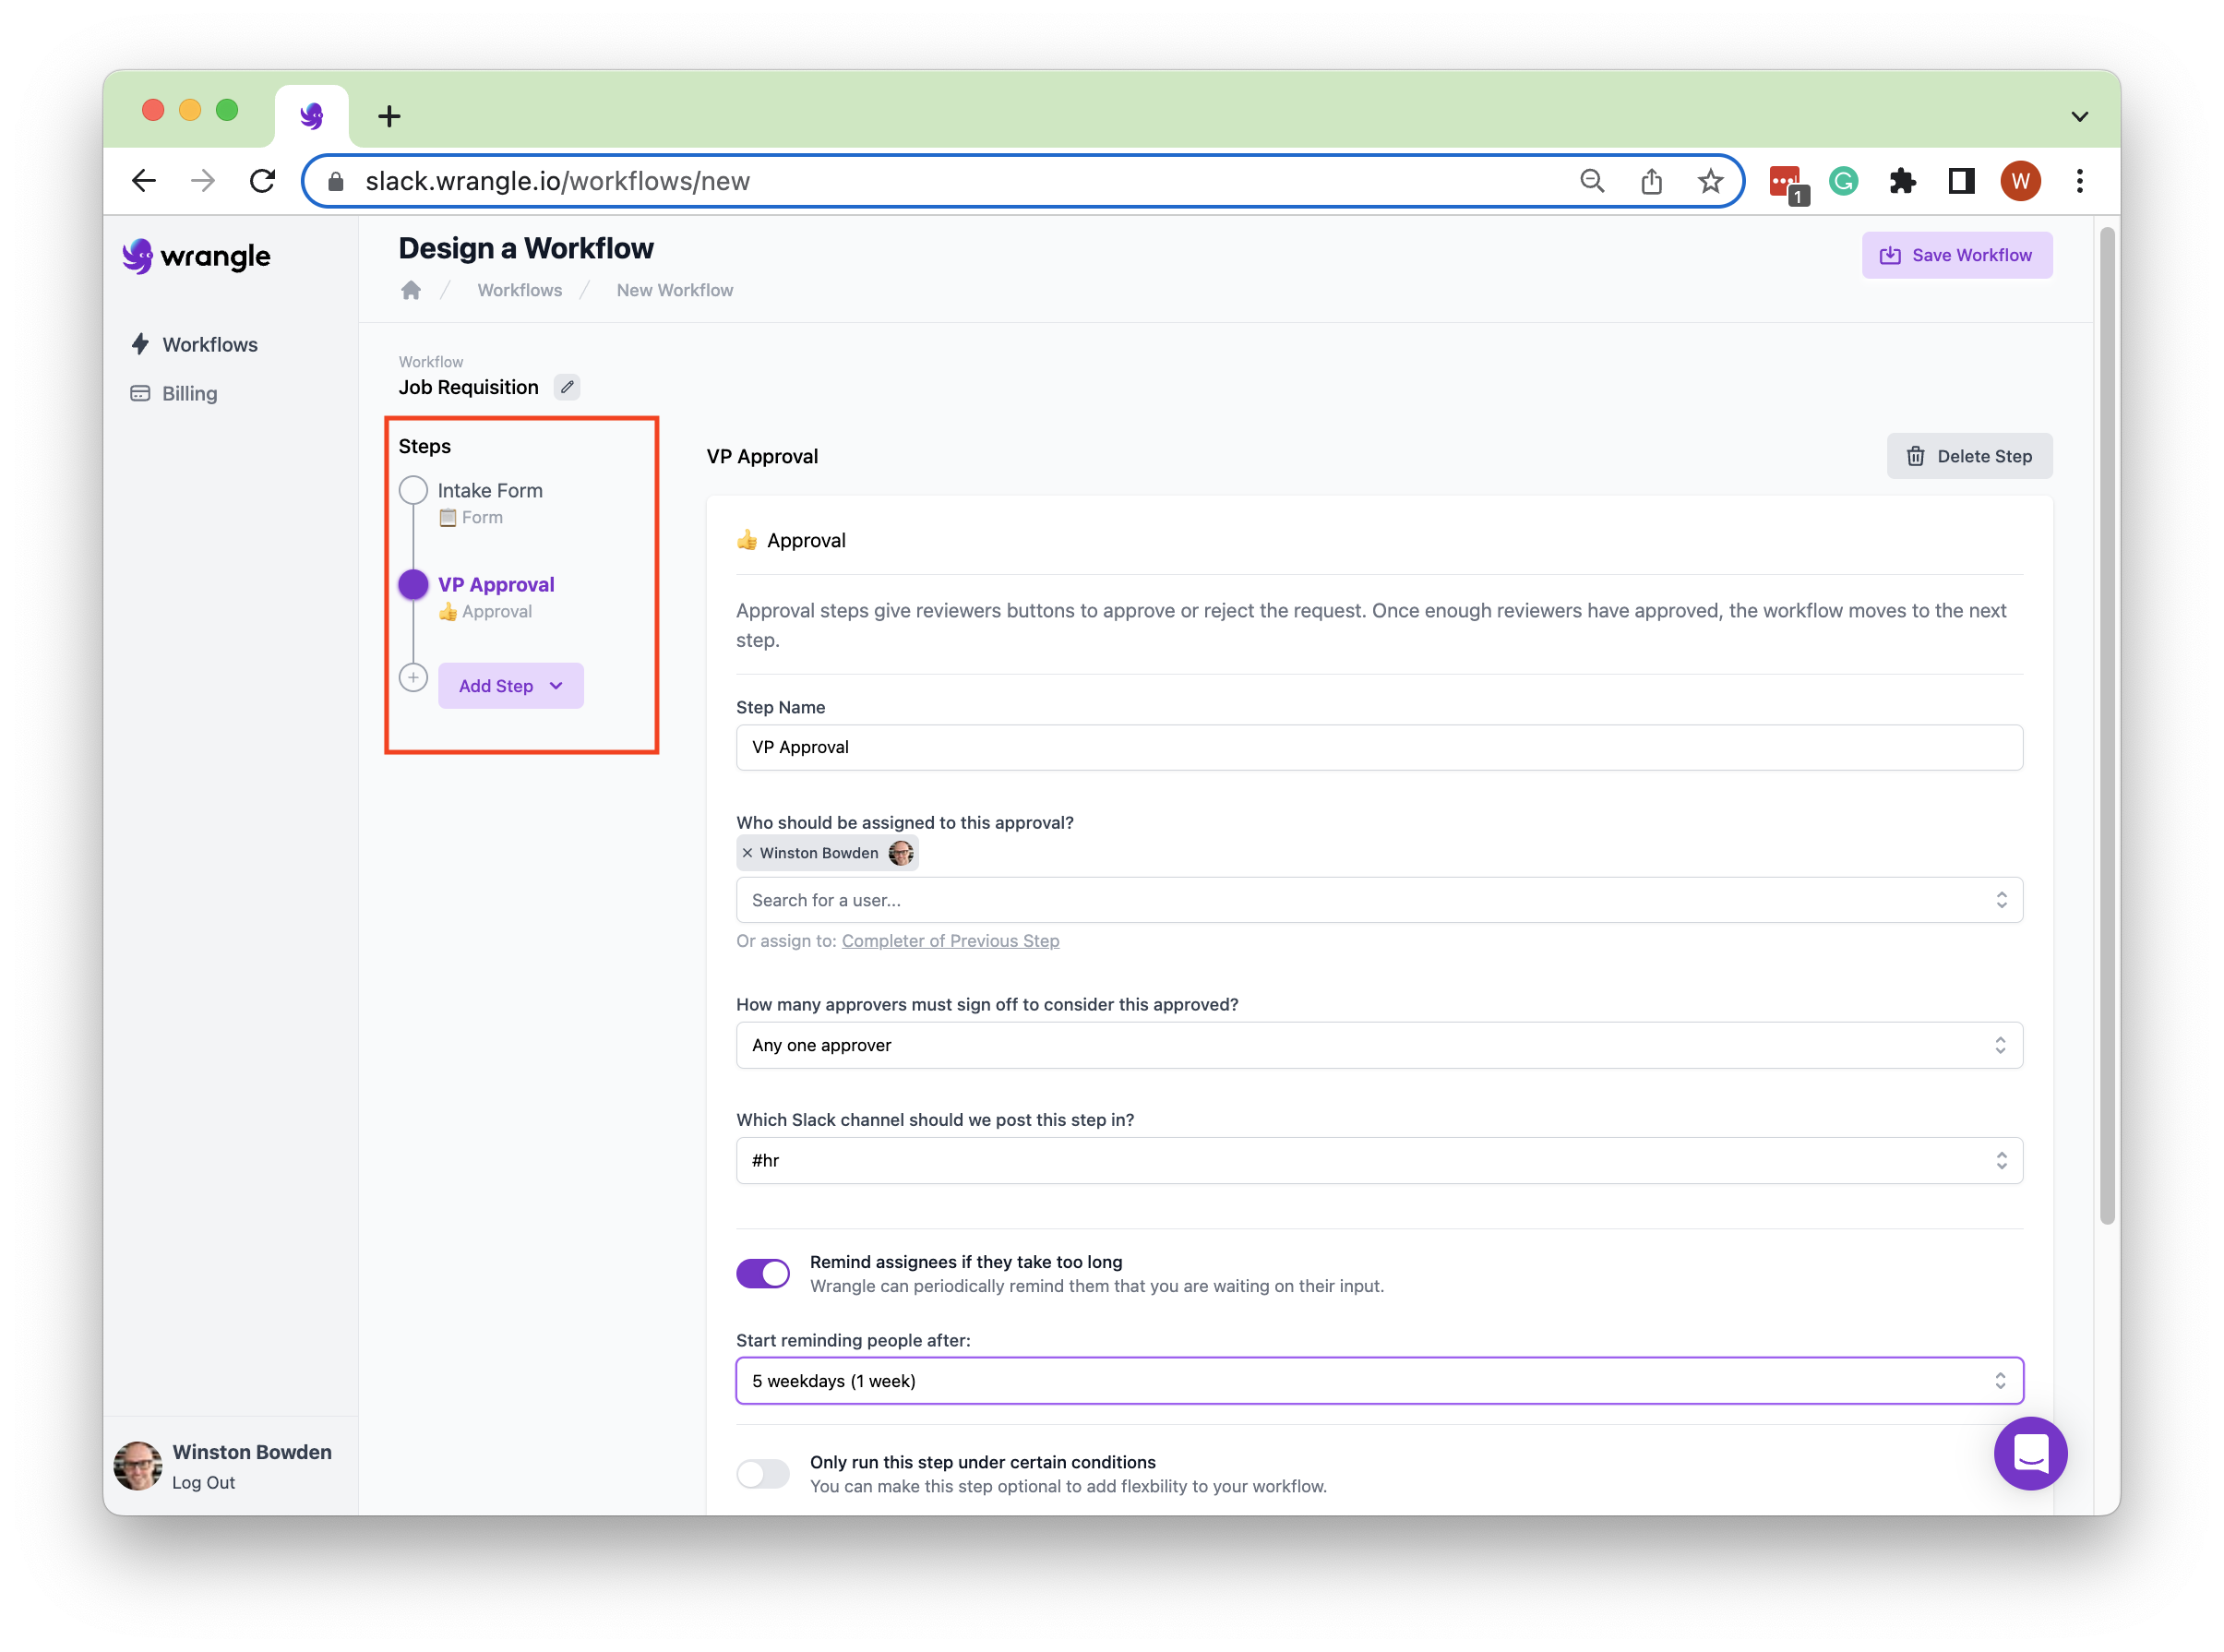Click the browser extensions puzzle icon
This screenshot has height=1652, width=2224.
(1901, 181)
